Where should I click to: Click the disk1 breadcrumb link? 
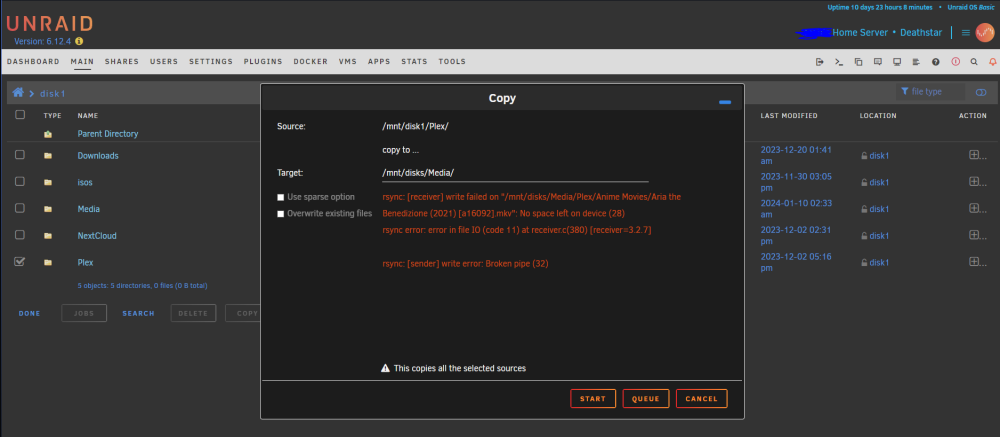point(53,93)
